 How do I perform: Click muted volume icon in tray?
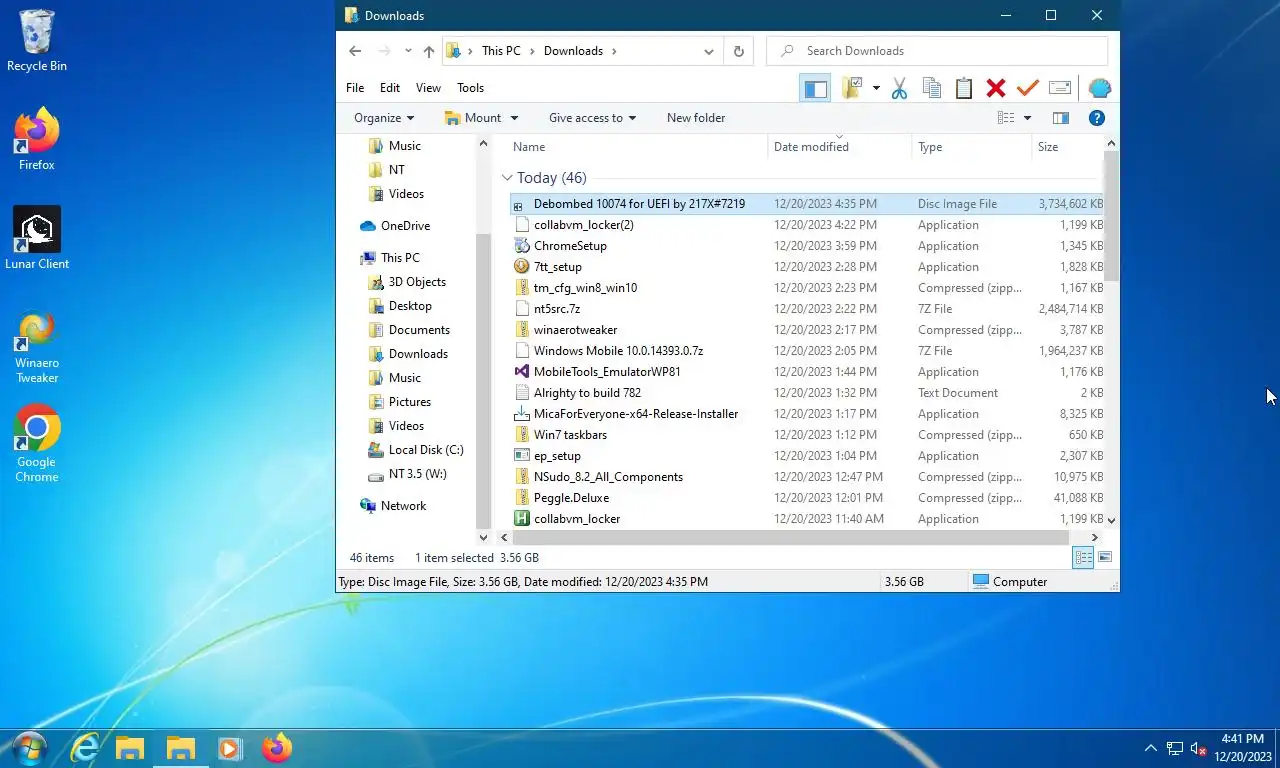point(1199,749)
